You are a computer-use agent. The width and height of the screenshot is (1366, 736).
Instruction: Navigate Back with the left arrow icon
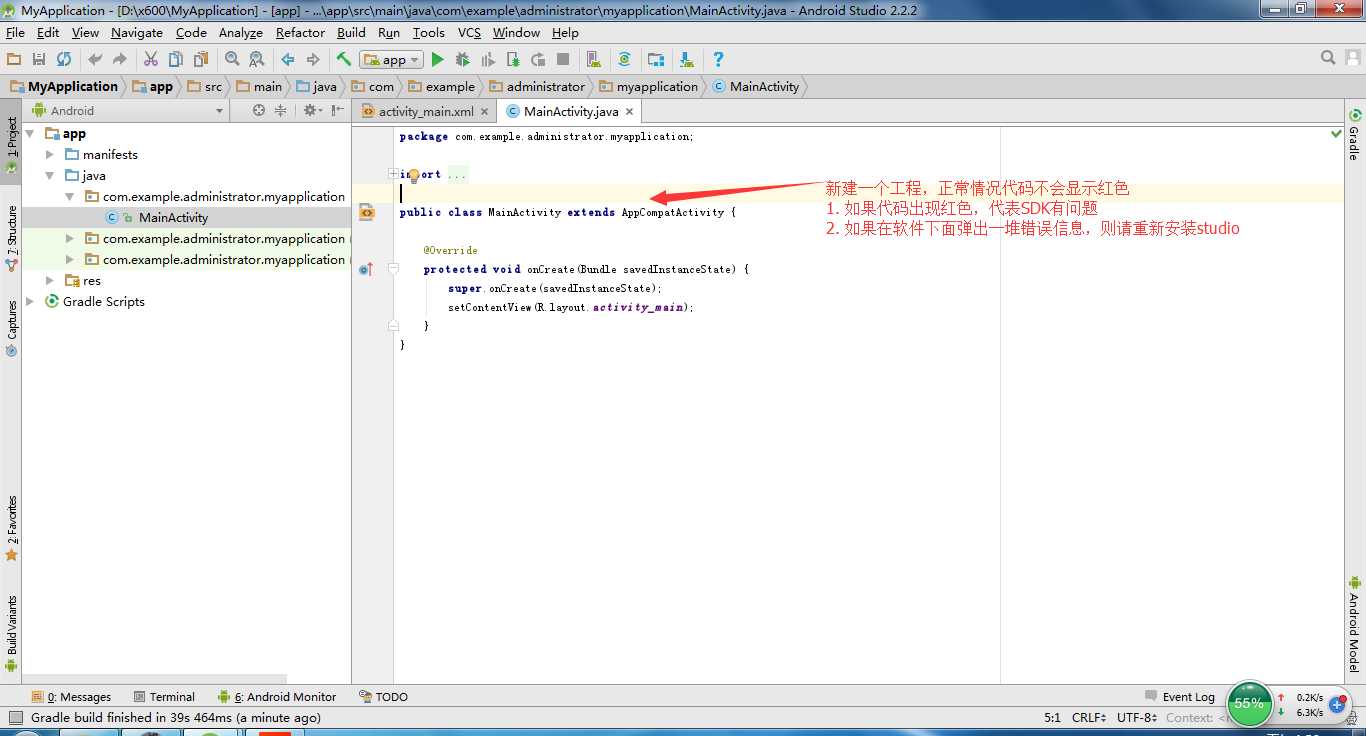pyautogui.click(x=288, y=60)
